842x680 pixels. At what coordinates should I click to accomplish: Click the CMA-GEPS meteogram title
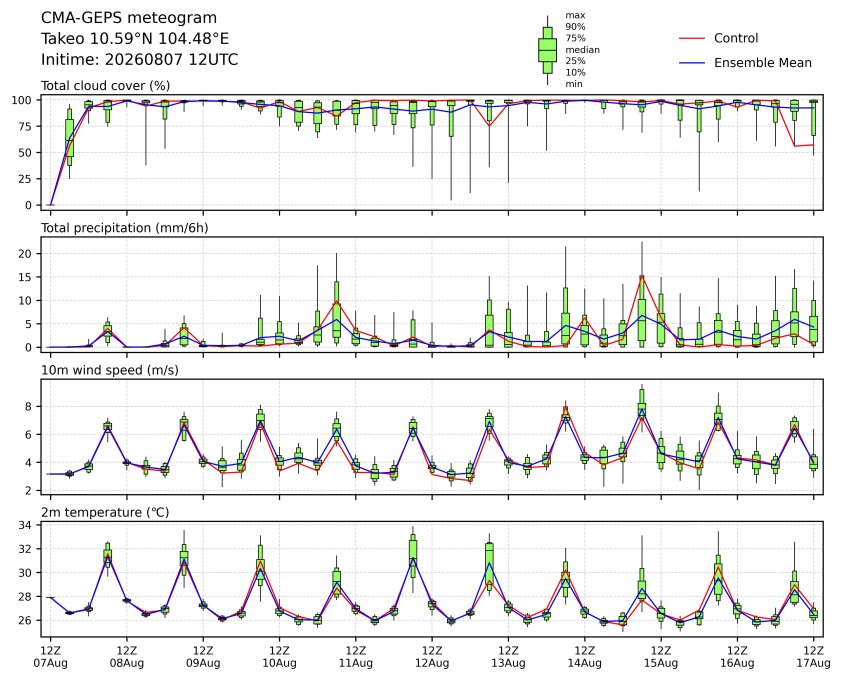pos(129,18)
